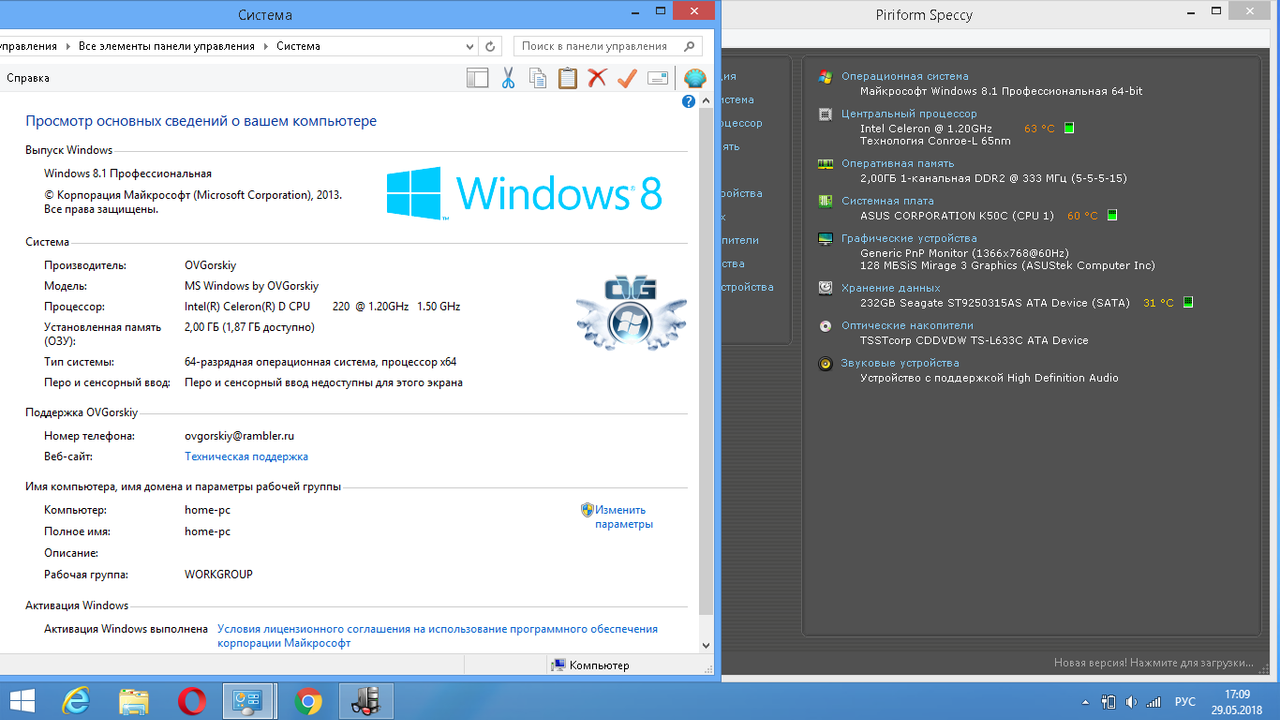Image resolution: width=1280 pixels, height=720 pixels.
Task: Click Изменить параметры link
Action: (x=623, y=517)
